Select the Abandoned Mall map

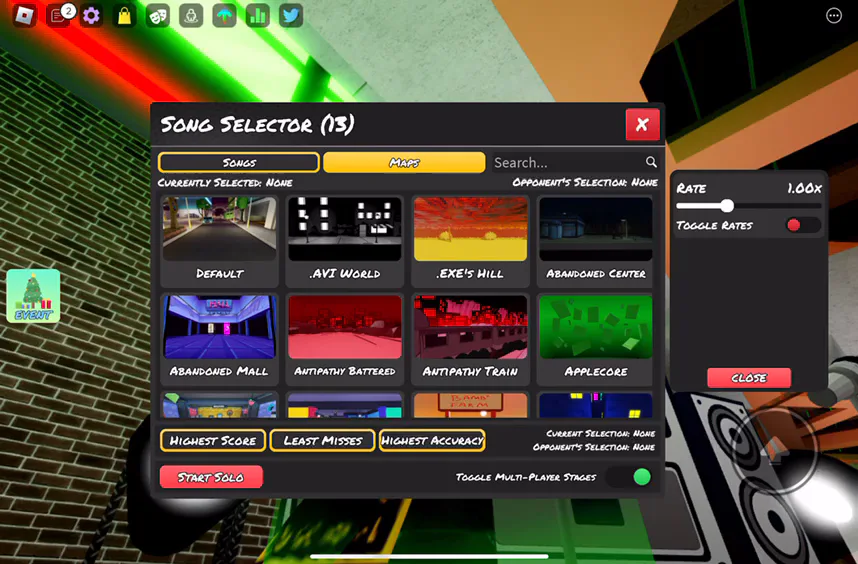pyautogui.click(x=219, y=339)
